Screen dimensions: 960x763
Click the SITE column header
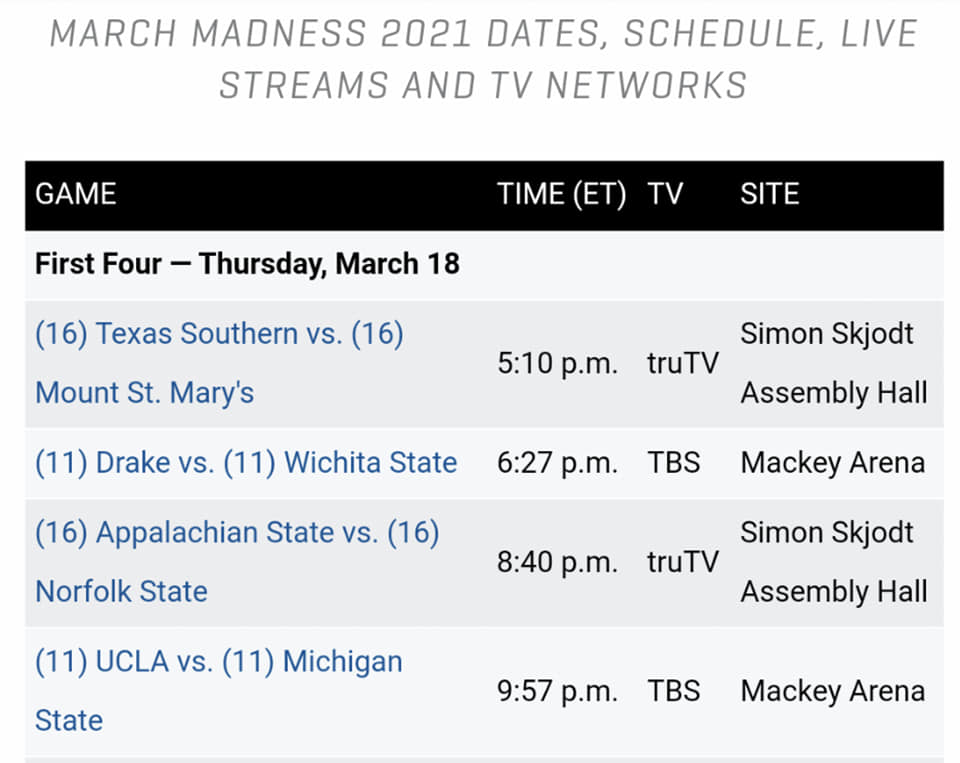click(x=770, y=194)
